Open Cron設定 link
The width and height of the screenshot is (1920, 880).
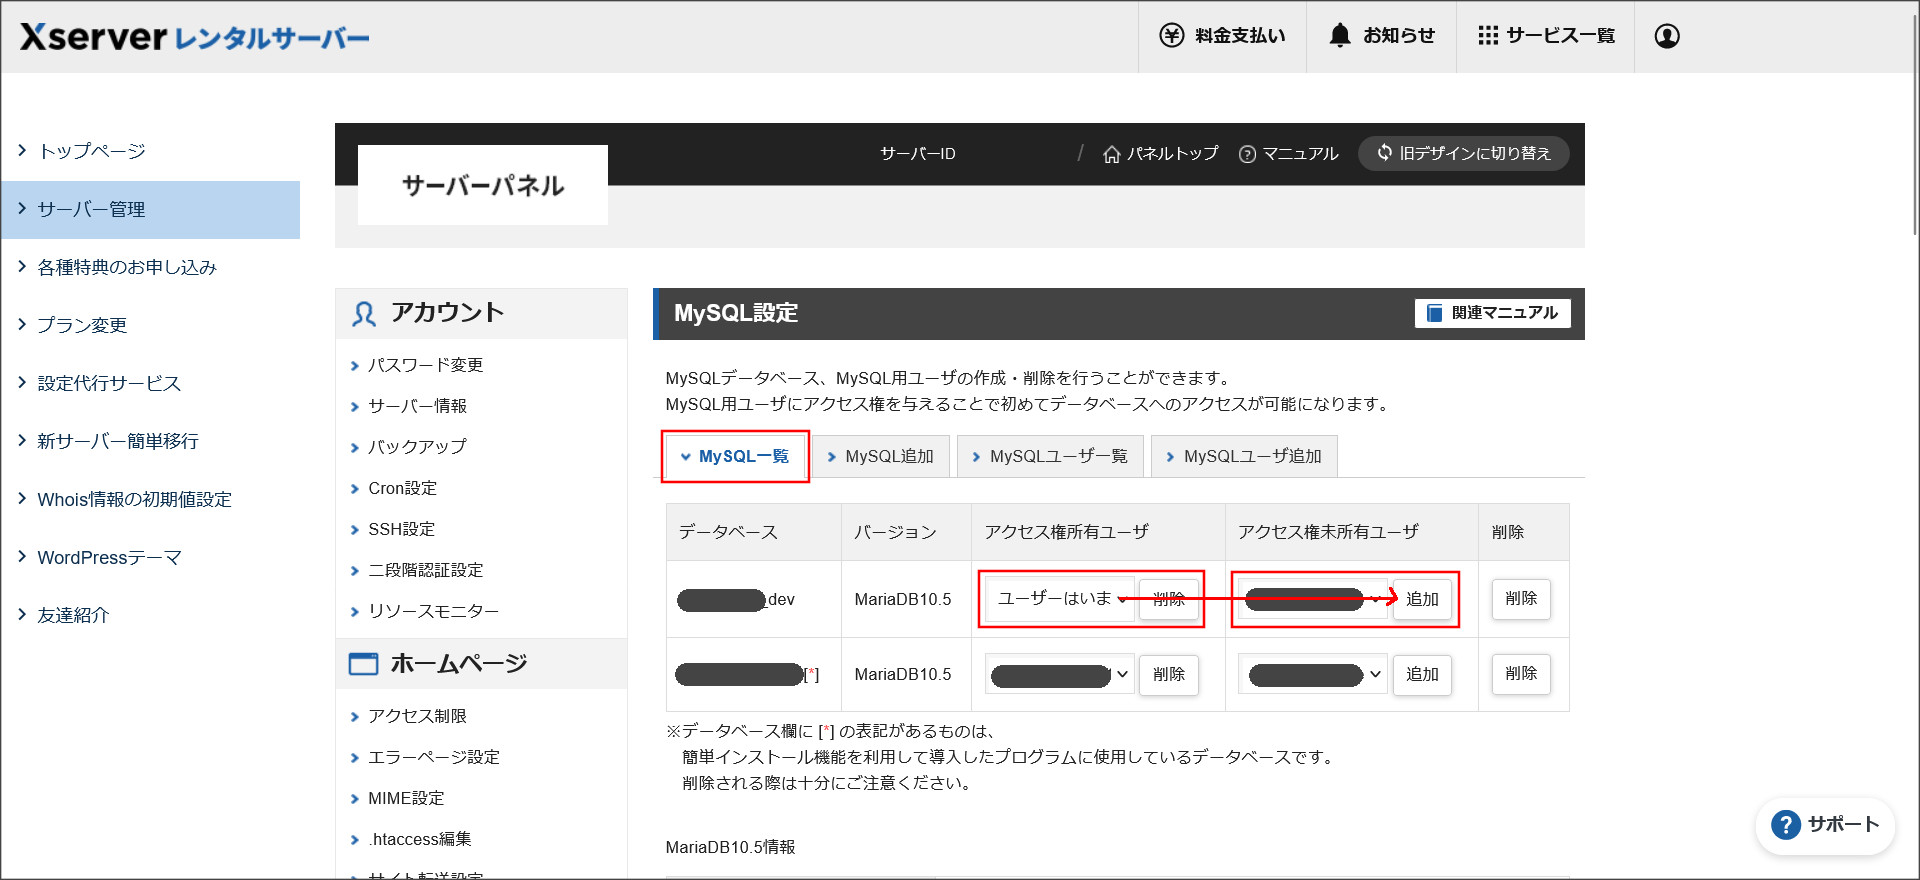click(x=402, y=488)
